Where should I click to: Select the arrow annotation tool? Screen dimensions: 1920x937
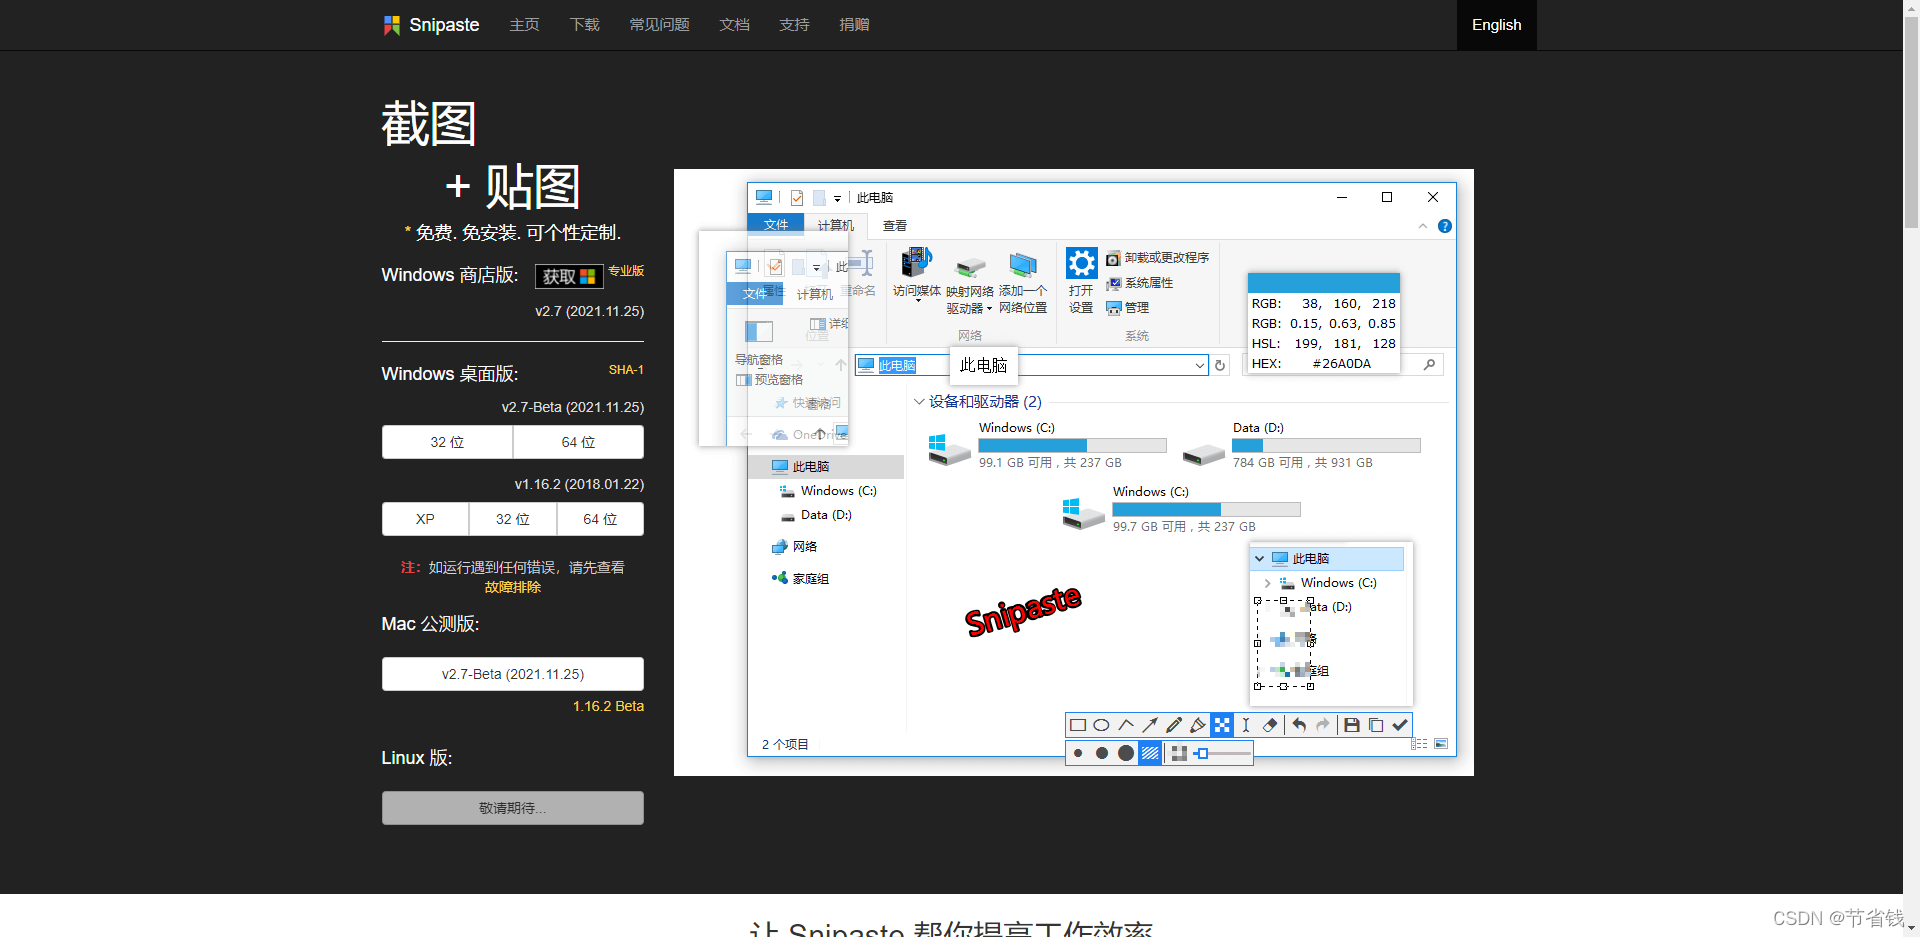[1150, 725]
